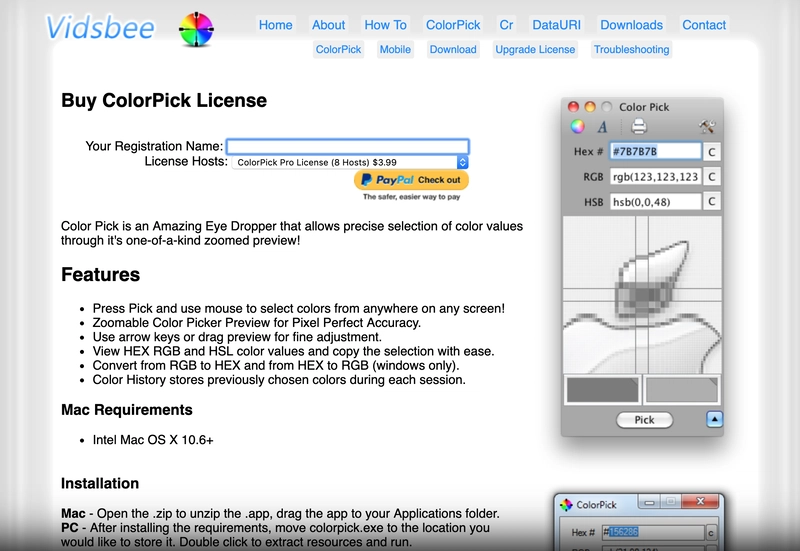The height and width of the screenshot is (551, 800).
Task: Click the Hex # value field
Action: click(655, 152)
